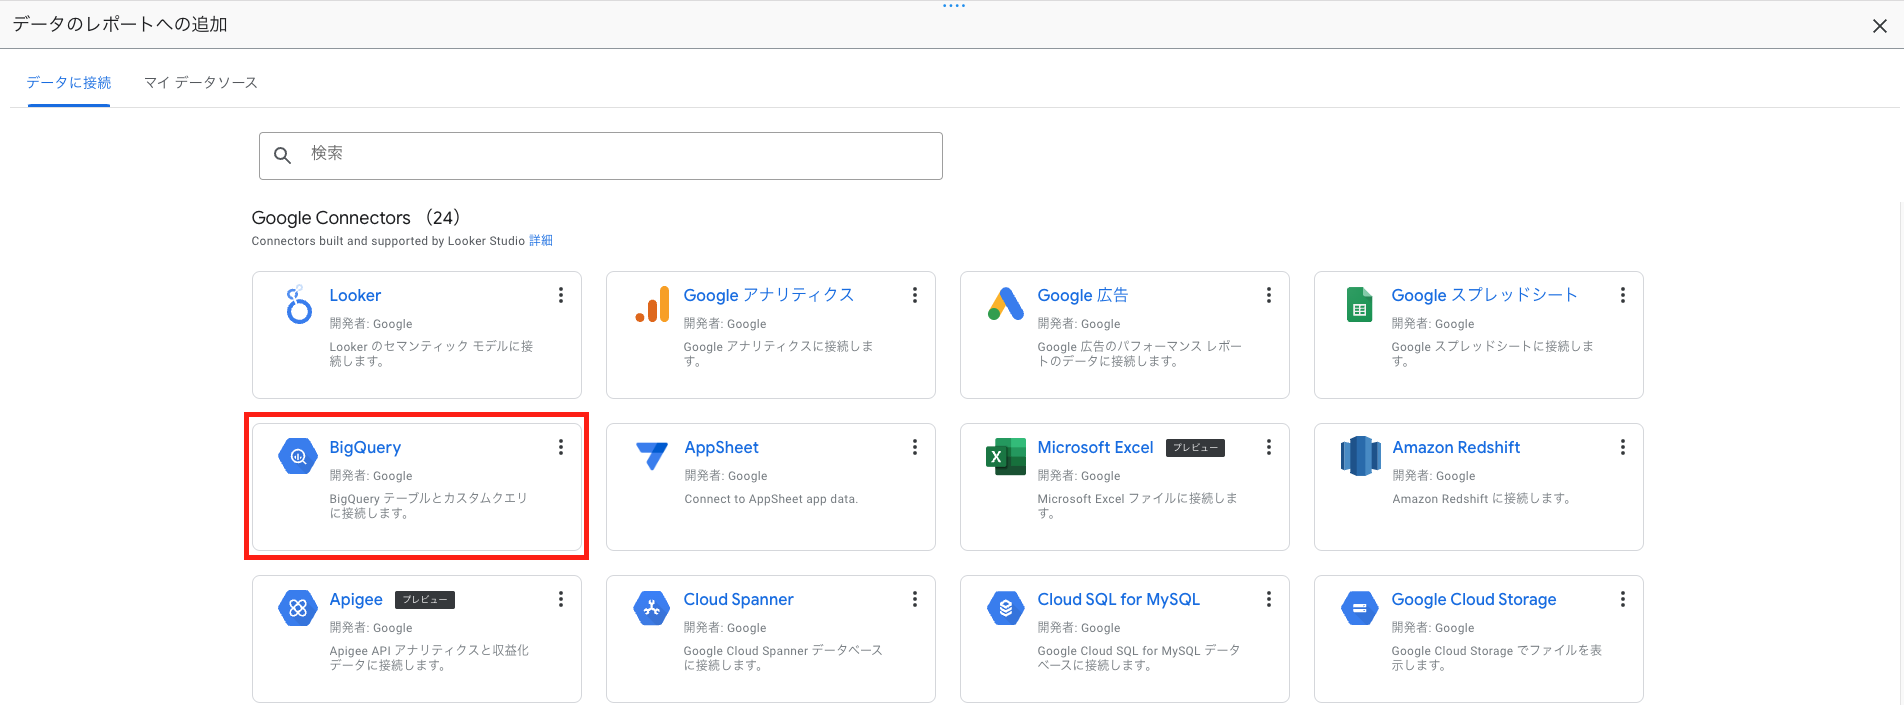Click the Cloud SQL for MySQL icon

click(1006, 608)
